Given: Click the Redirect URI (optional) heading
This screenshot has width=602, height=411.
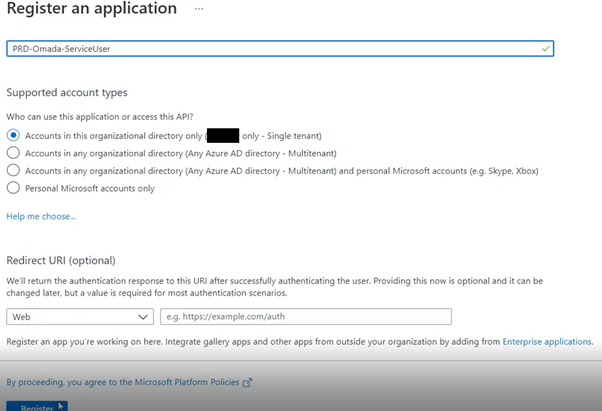Looking at the screenshot, I should (61, 261).
